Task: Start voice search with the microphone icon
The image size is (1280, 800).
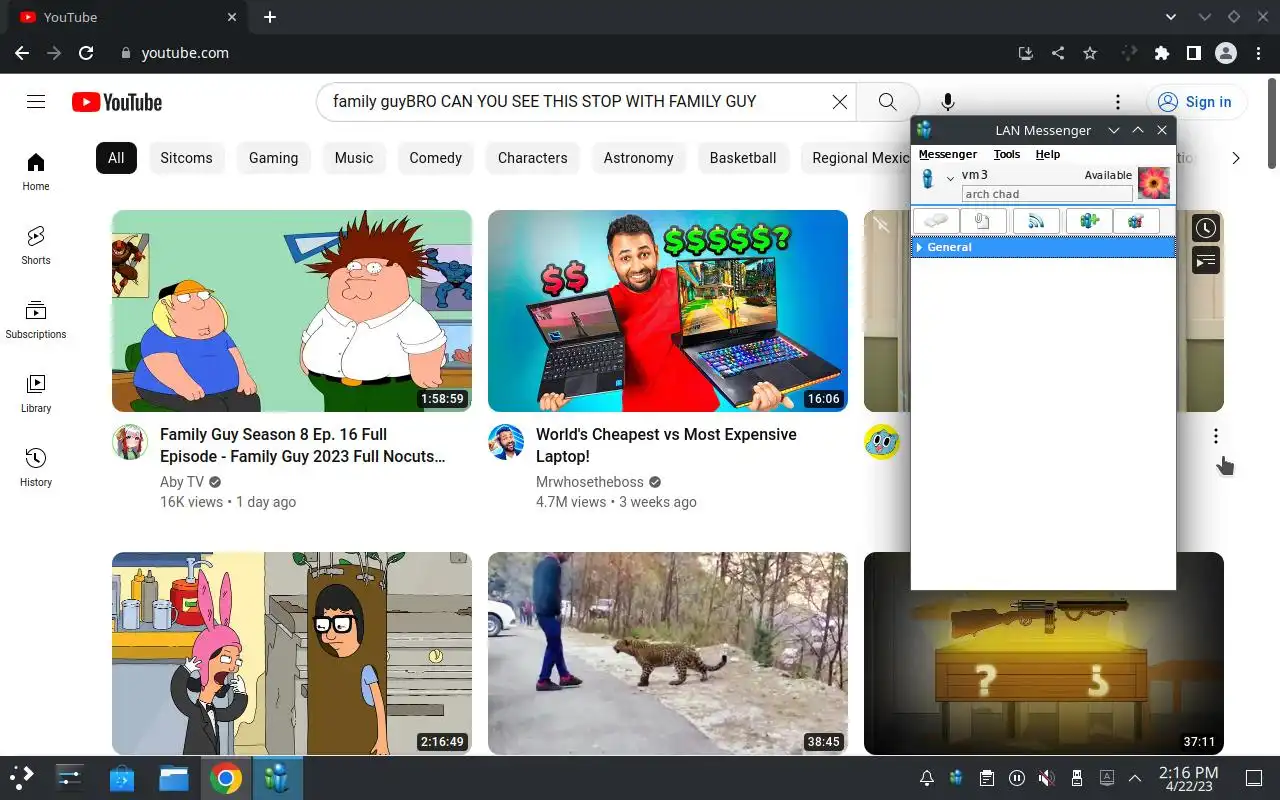Action: click(x=948, y=102)
